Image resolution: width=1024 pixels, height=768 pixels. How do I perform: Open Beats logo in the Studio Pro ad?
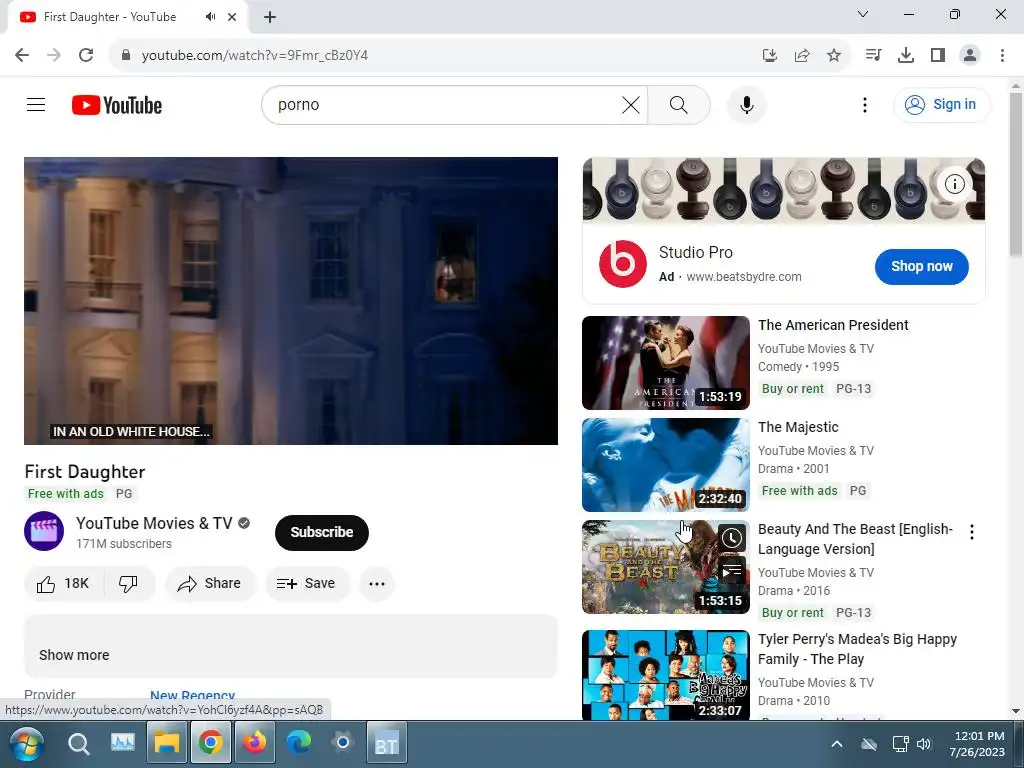click(623, 264)
